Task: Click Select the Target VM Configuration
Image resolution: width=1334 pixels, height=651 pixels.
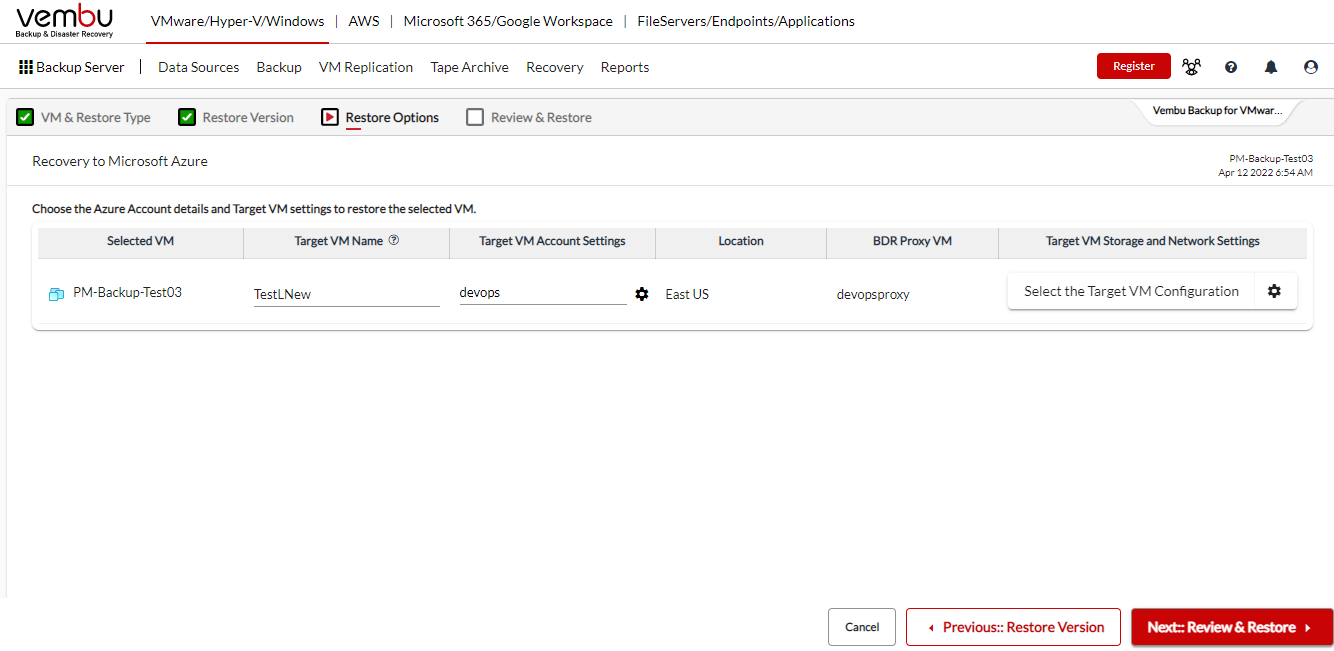Action: tap(1131, 291)
